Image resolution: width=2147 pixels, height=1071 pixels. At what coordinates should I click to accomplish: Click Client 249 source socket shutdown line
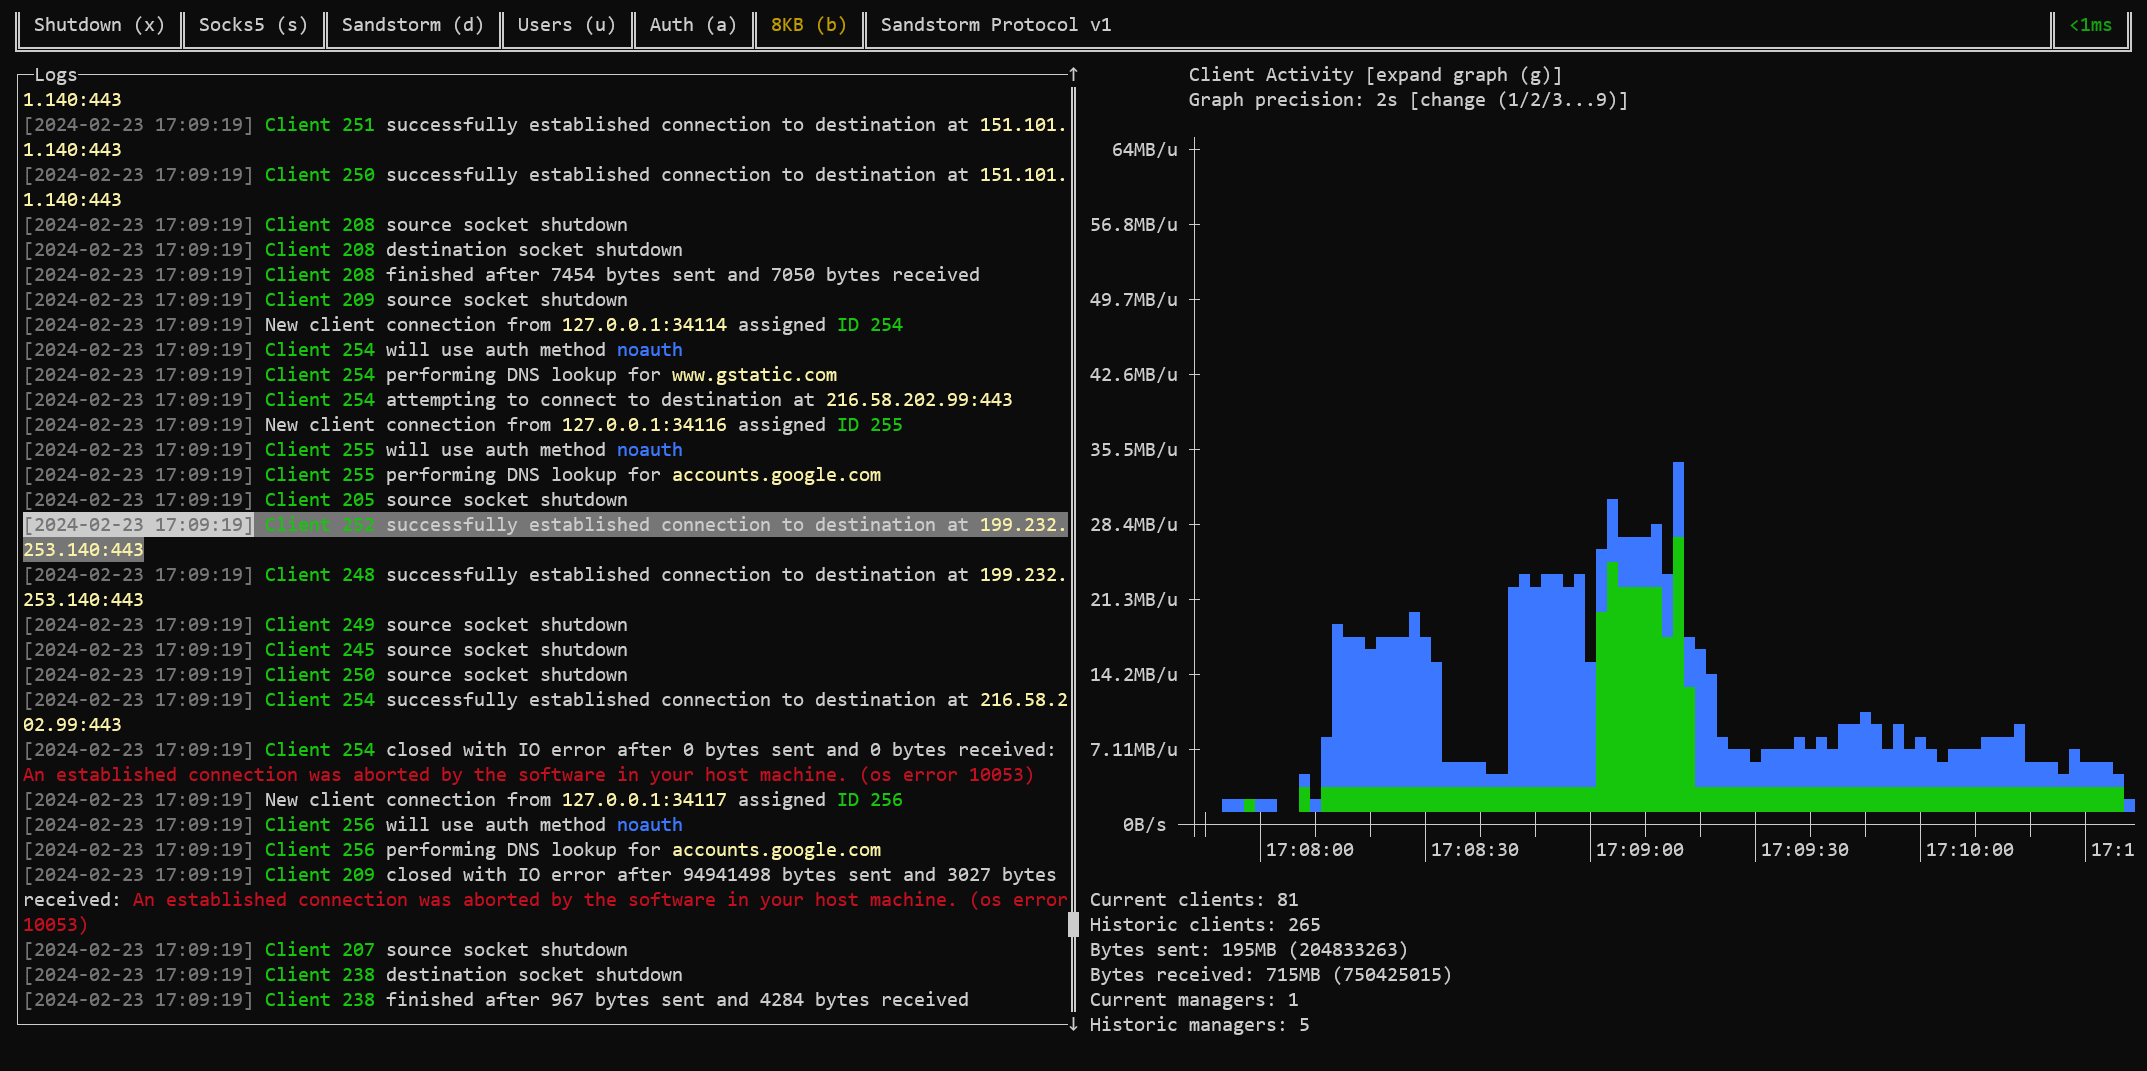(326, 625)
